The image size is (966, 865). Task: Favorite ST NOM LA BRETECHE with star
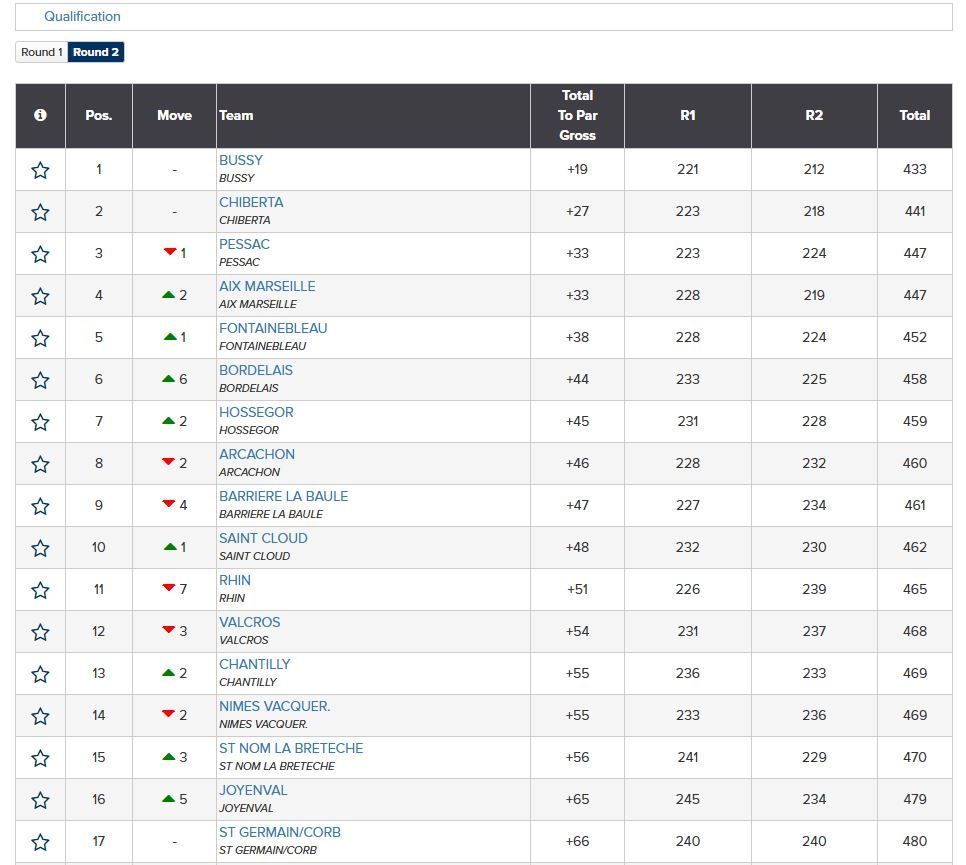tap(40, 758)
